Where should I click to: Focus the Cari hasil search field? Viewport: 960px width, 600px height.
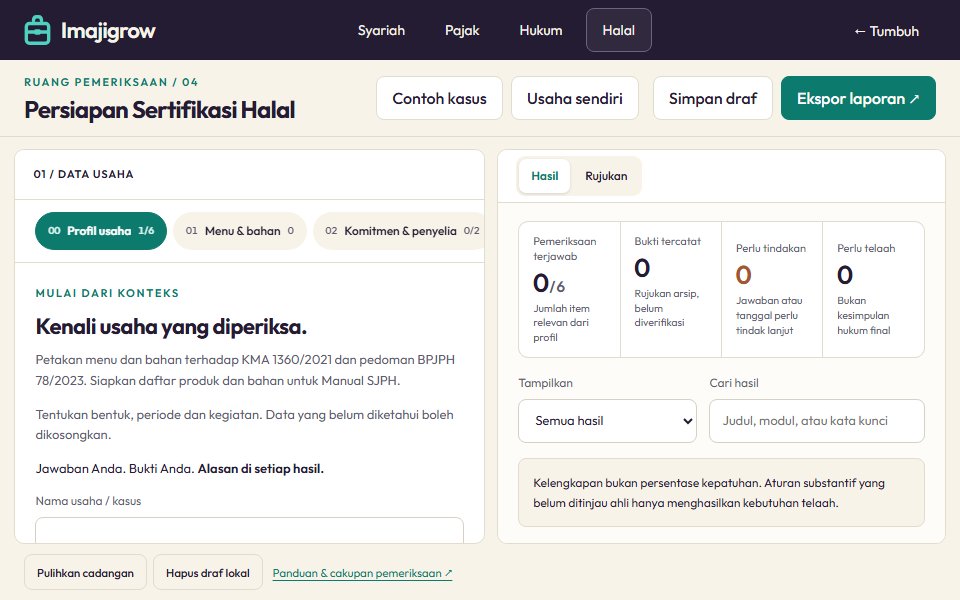[x=816, y=421]
